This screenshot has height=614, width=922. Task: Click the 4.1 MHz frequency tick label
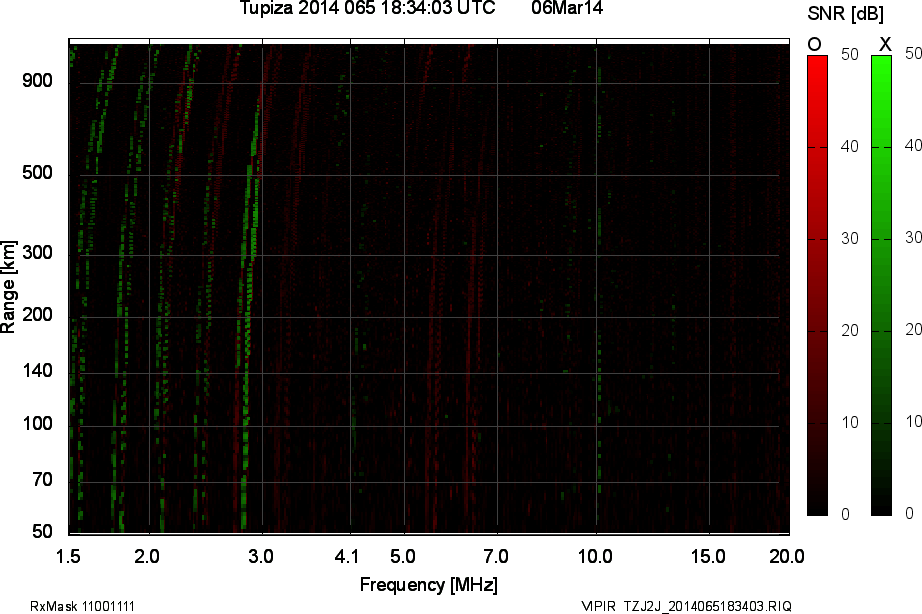pos(349,555)
